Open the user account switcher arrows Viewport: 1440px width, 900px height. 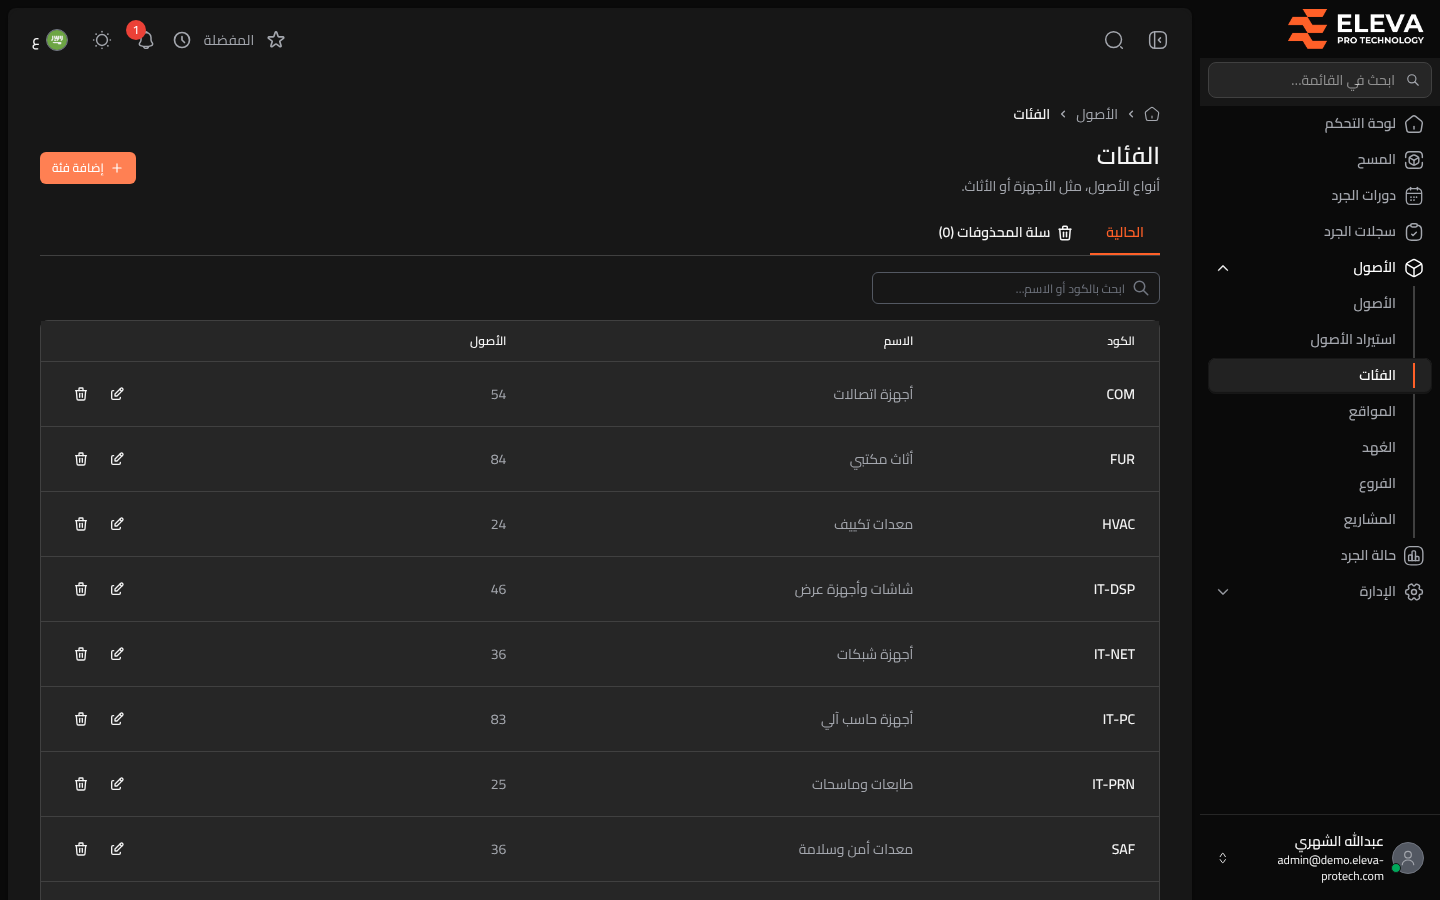point(1223,858)
